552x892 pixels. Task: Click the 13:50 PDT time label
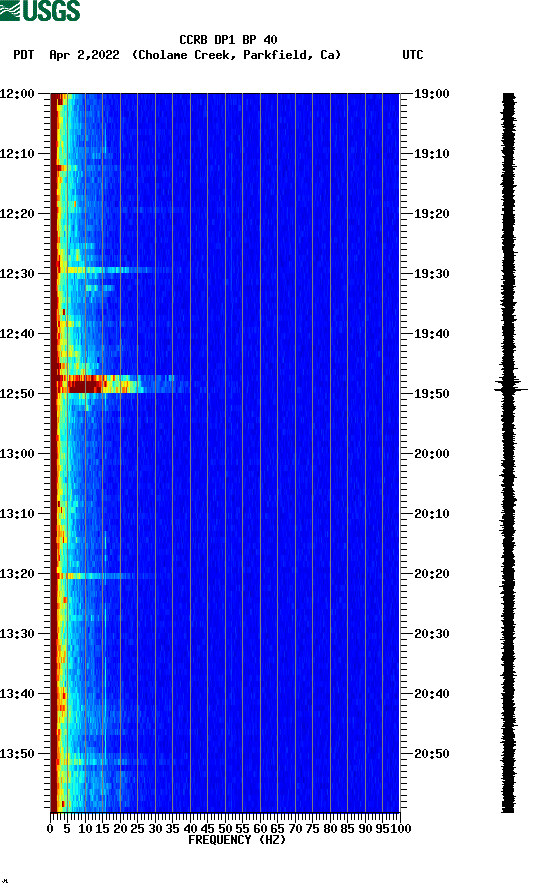[18, 754]
